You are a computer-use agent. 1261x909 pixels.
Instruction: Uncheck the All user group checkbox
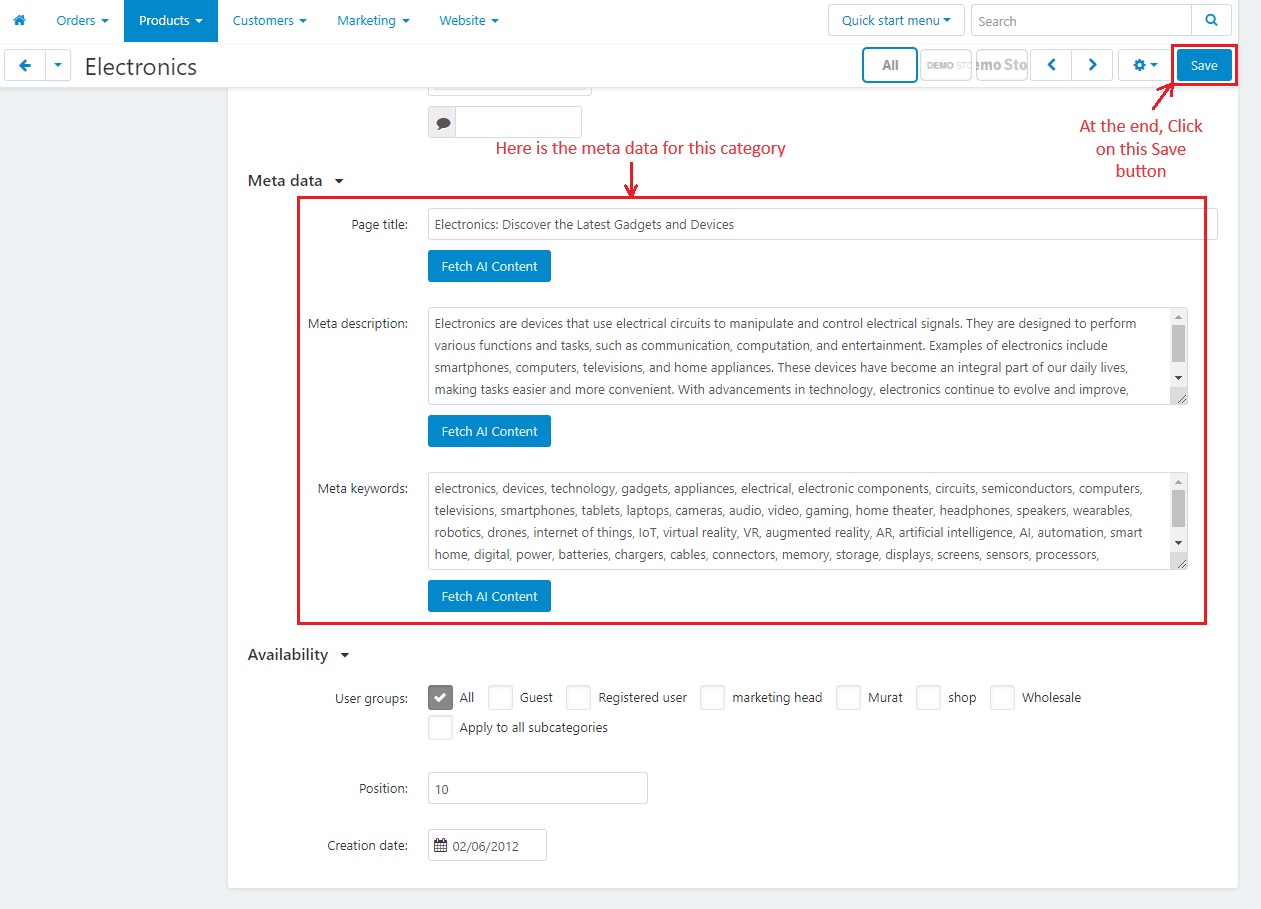click(x=440, y=697)
